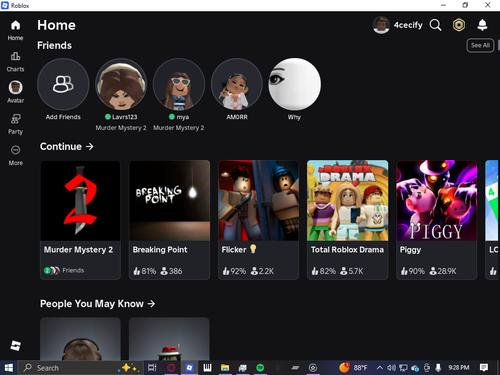This screenshot has width=500, height=375.
Task: Click mya's Murder Mystery 2 status text
Action: click(179, 128)
